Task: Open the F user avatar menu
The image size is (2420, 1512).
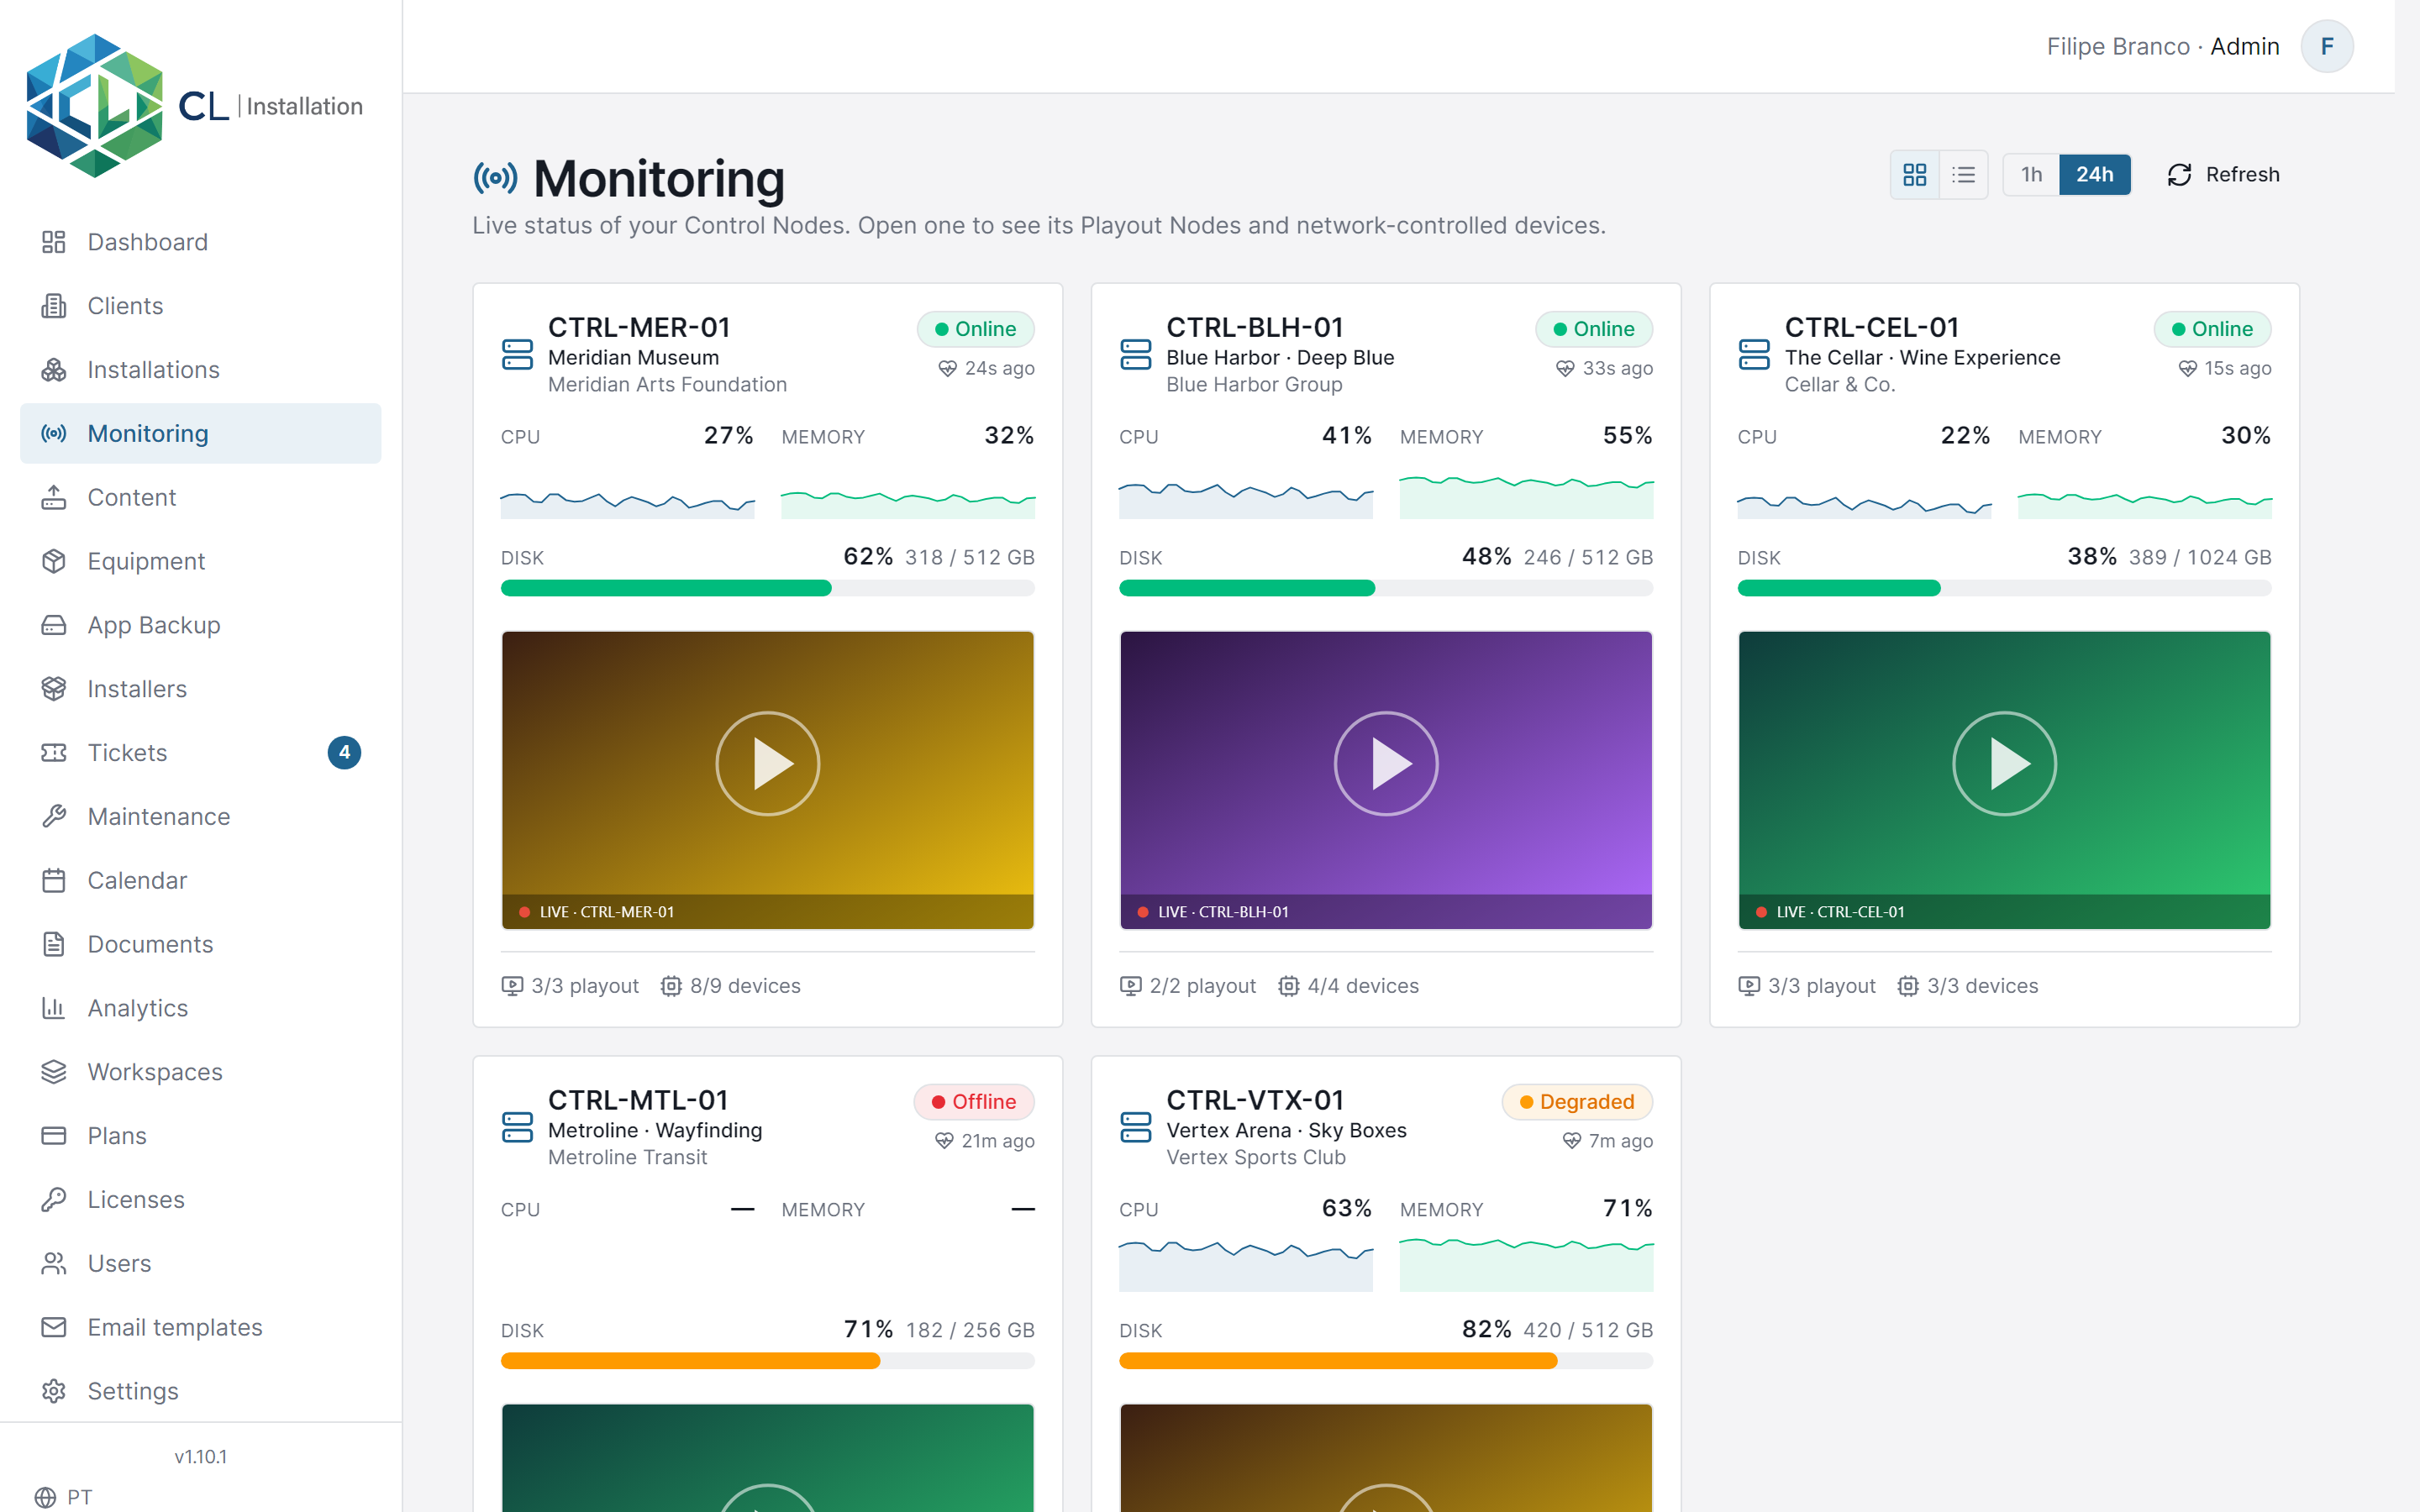Action: click(2327, 47)
